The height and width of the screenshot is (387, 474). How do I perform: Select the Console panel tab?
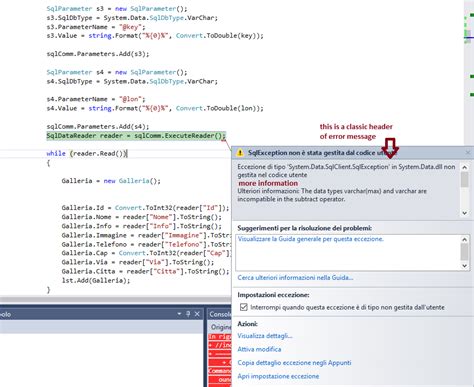(219, 314)
